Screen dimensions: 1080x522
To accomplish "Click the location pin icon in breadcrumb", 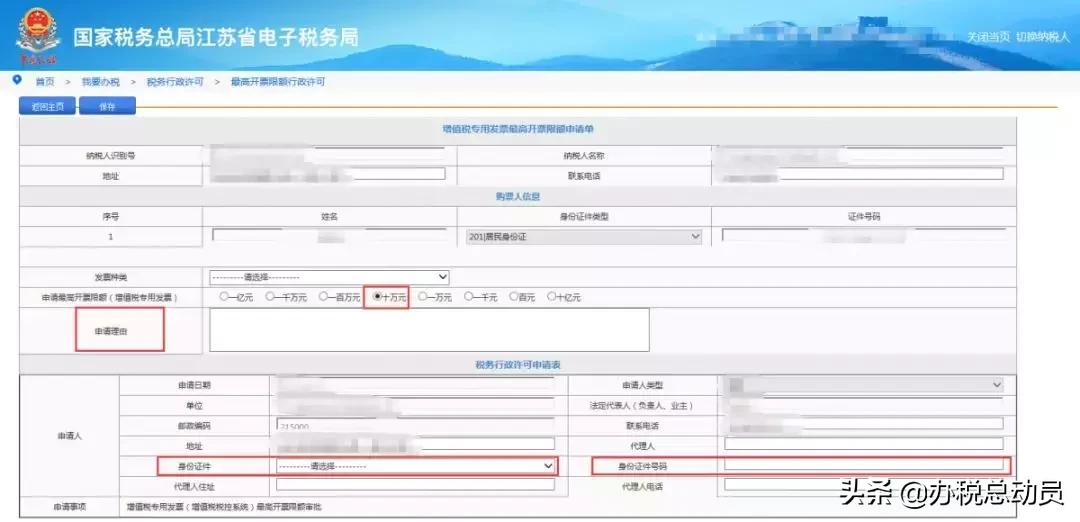I will [18, 81].
